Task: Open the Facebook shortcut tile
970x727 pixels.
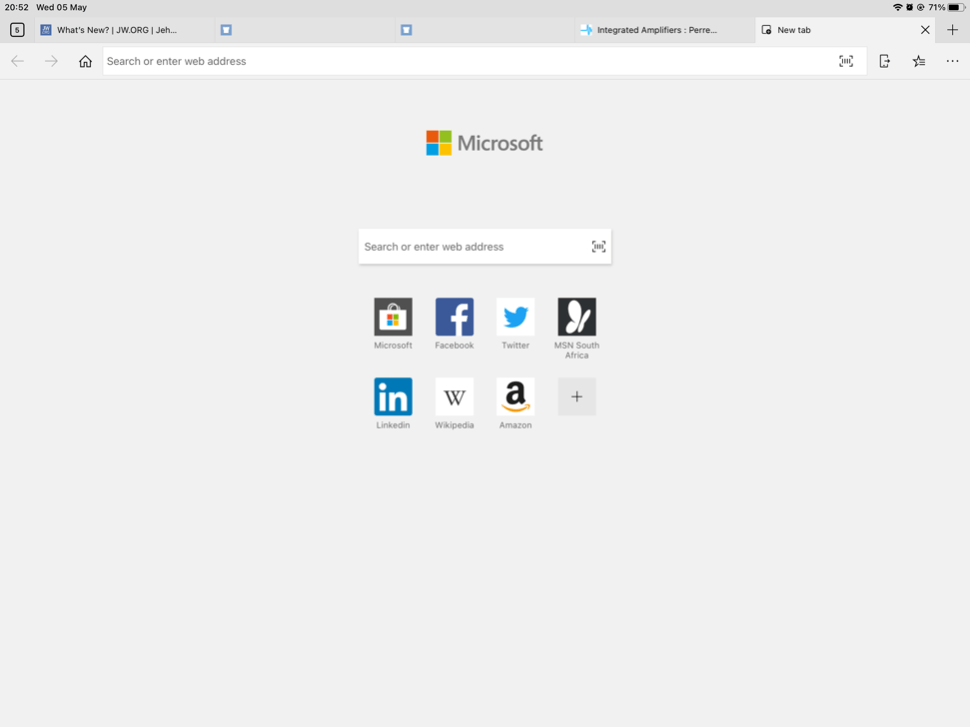Action: pos(454,317)
